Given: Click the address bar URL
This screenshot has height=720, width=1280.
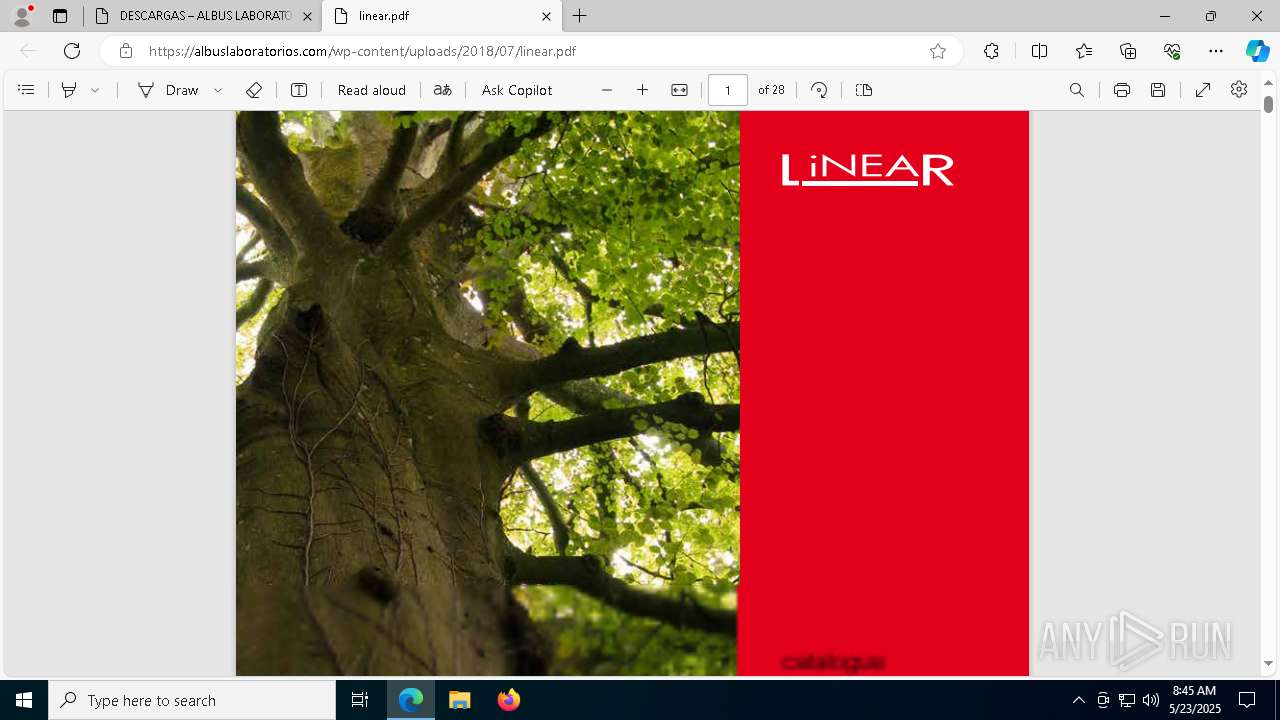Looking at the screenshot, I should pos(362,51).
